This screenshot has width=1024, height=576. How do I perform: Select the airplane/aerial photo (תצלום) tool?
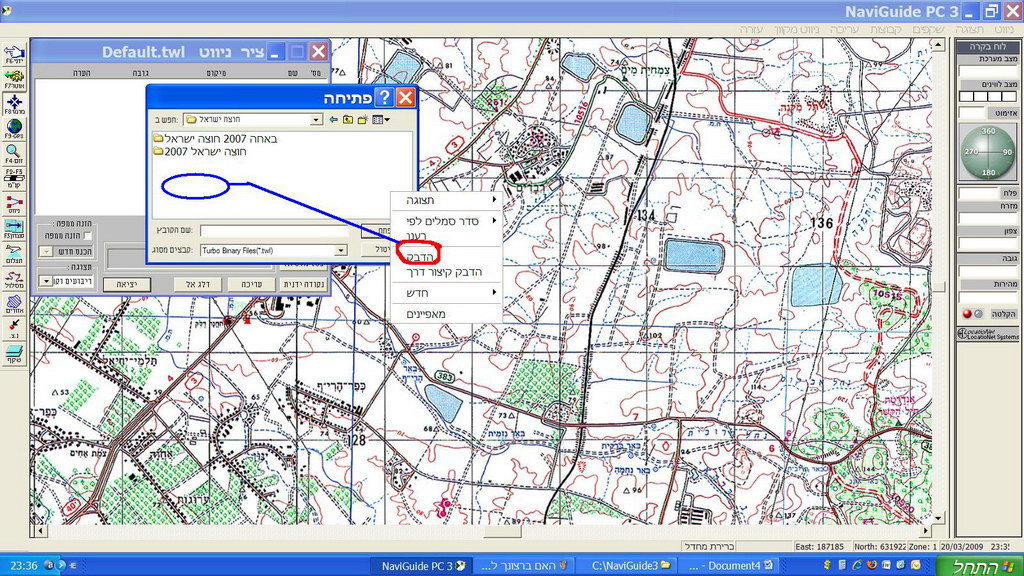[x=14, y=254]
